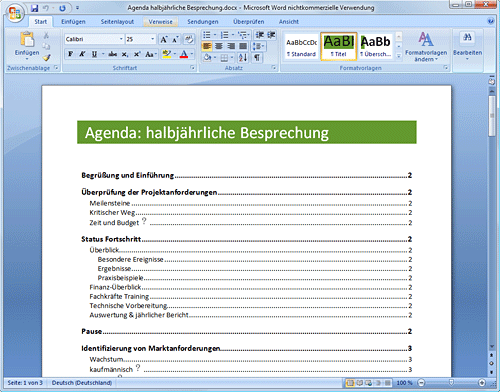Viewport: 500px width, 392px height.
Task: Click Seite: 1 von 3 status
Action: pyautogui.click(x=25, y=383)
